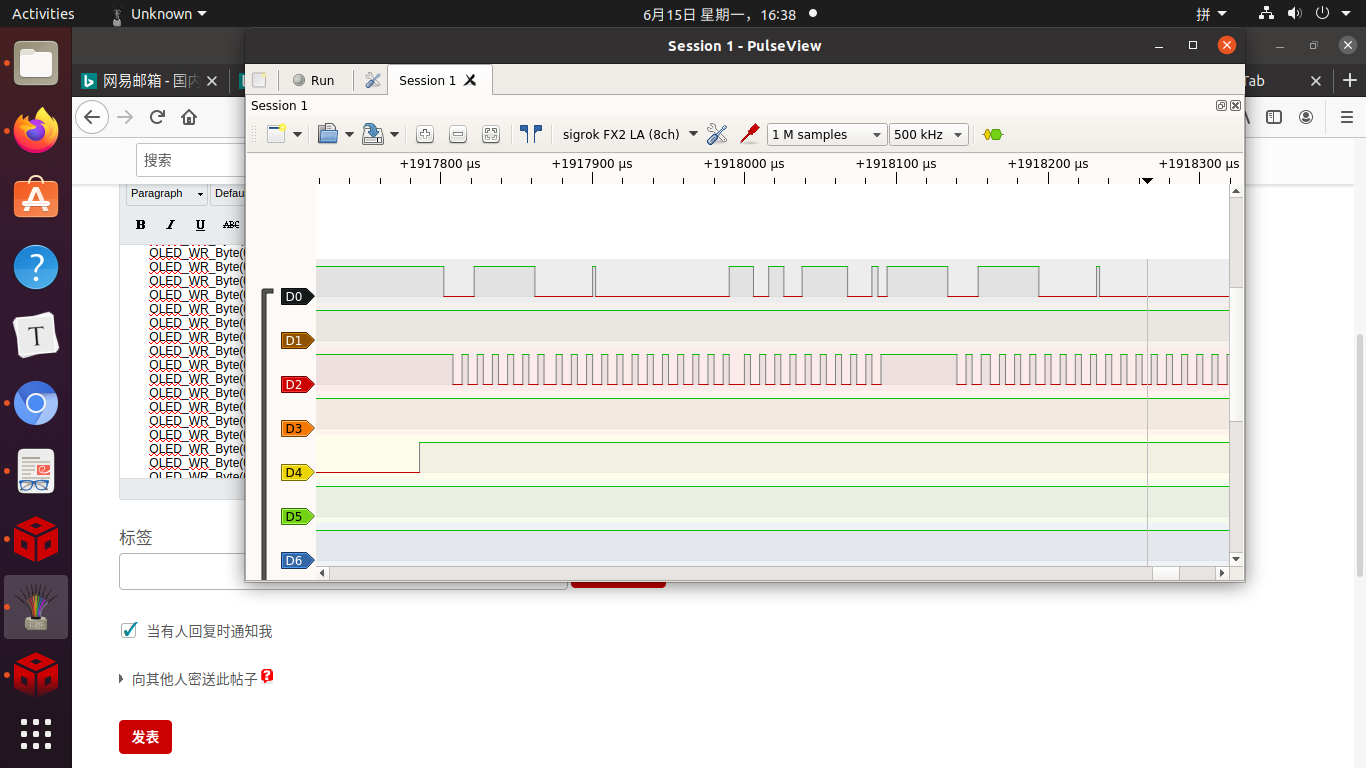Click the 搜索 search field

(x=190, y=160)
